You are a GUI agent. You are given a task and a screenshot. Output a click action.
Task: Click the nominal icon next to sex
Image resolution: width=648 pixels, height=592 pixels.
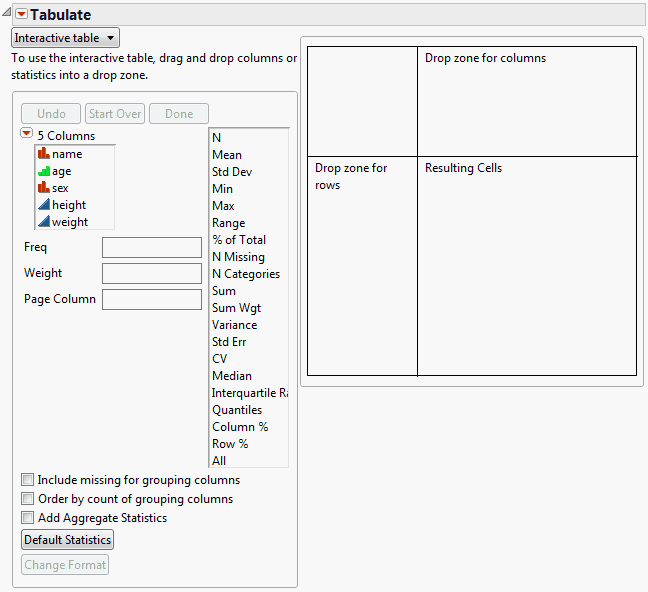pos(43,188)
